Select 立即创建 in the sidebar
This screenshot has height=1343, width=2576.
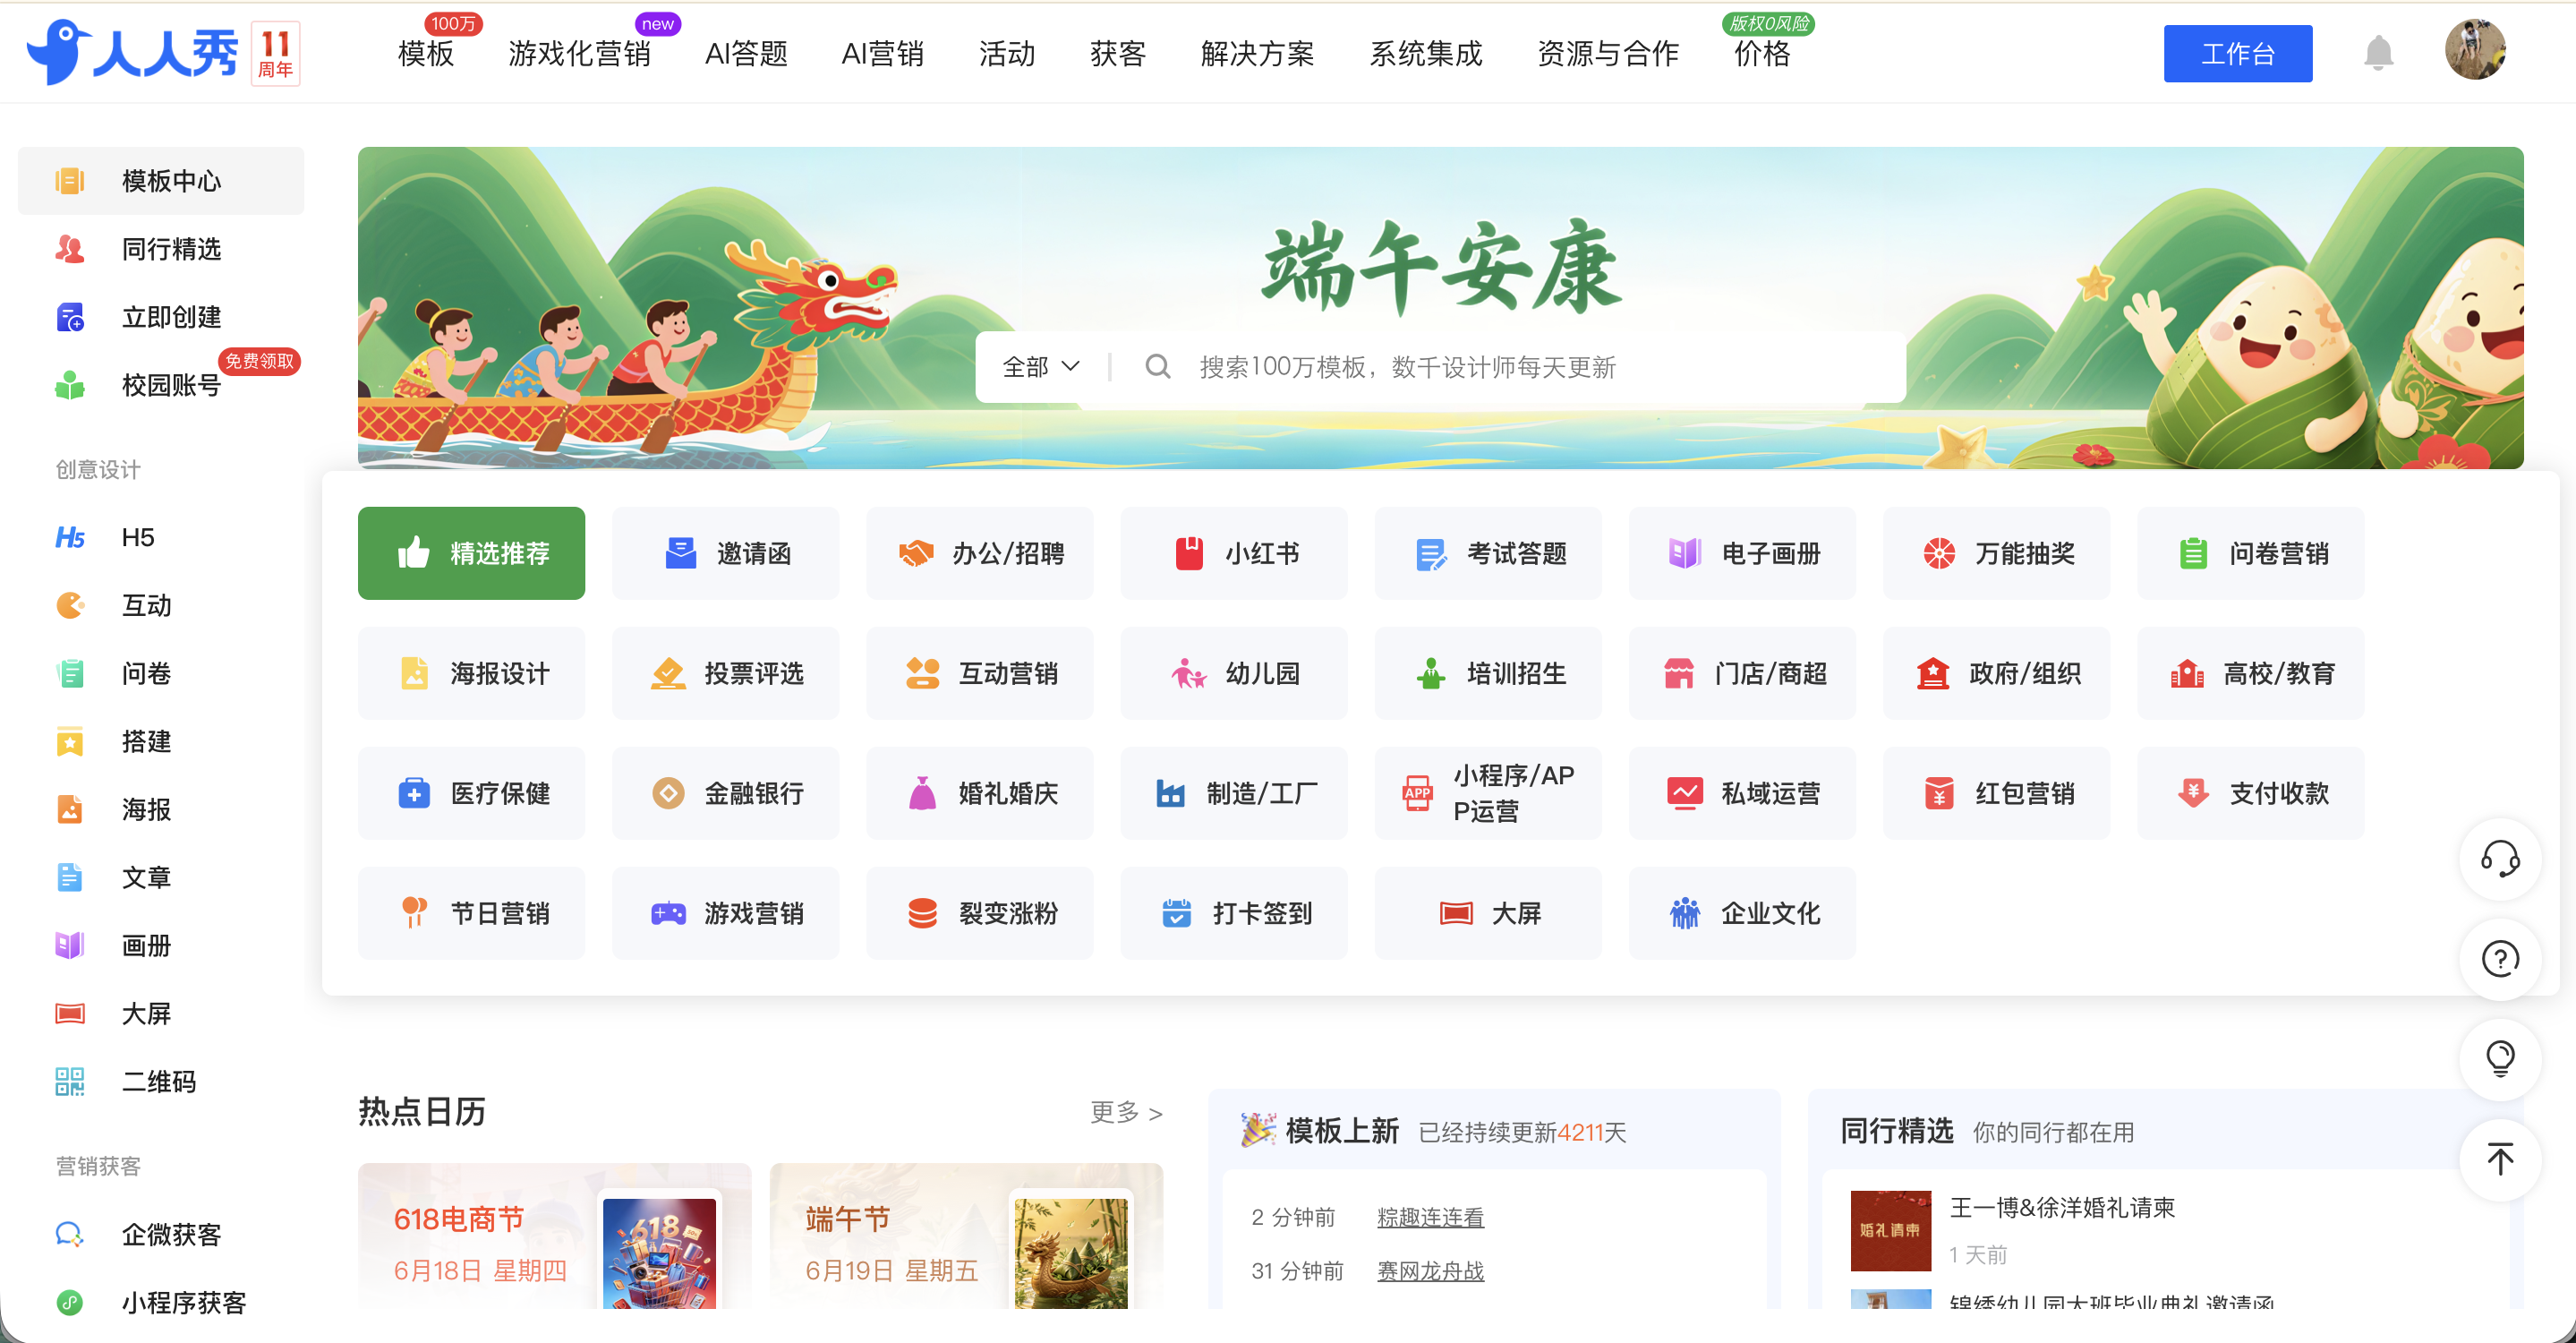pos(160,317)
